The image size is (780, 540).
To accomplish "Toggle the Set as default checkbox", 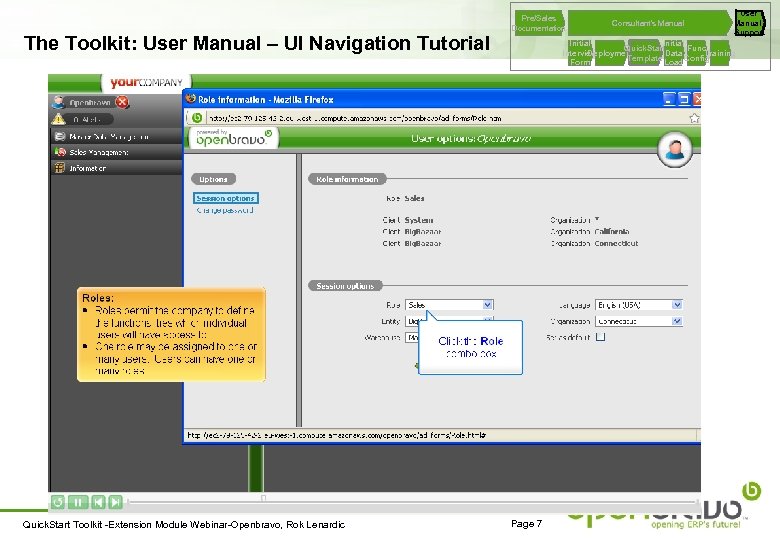I will (x=600, y=337).
